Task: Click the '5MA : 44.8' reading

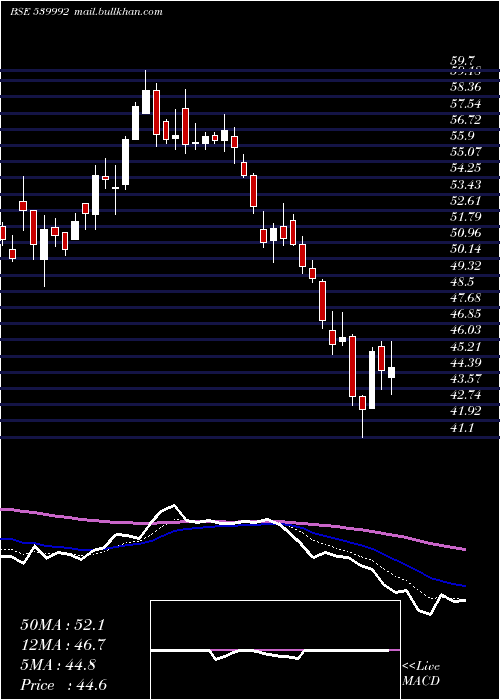Action: tap(58, 665)
